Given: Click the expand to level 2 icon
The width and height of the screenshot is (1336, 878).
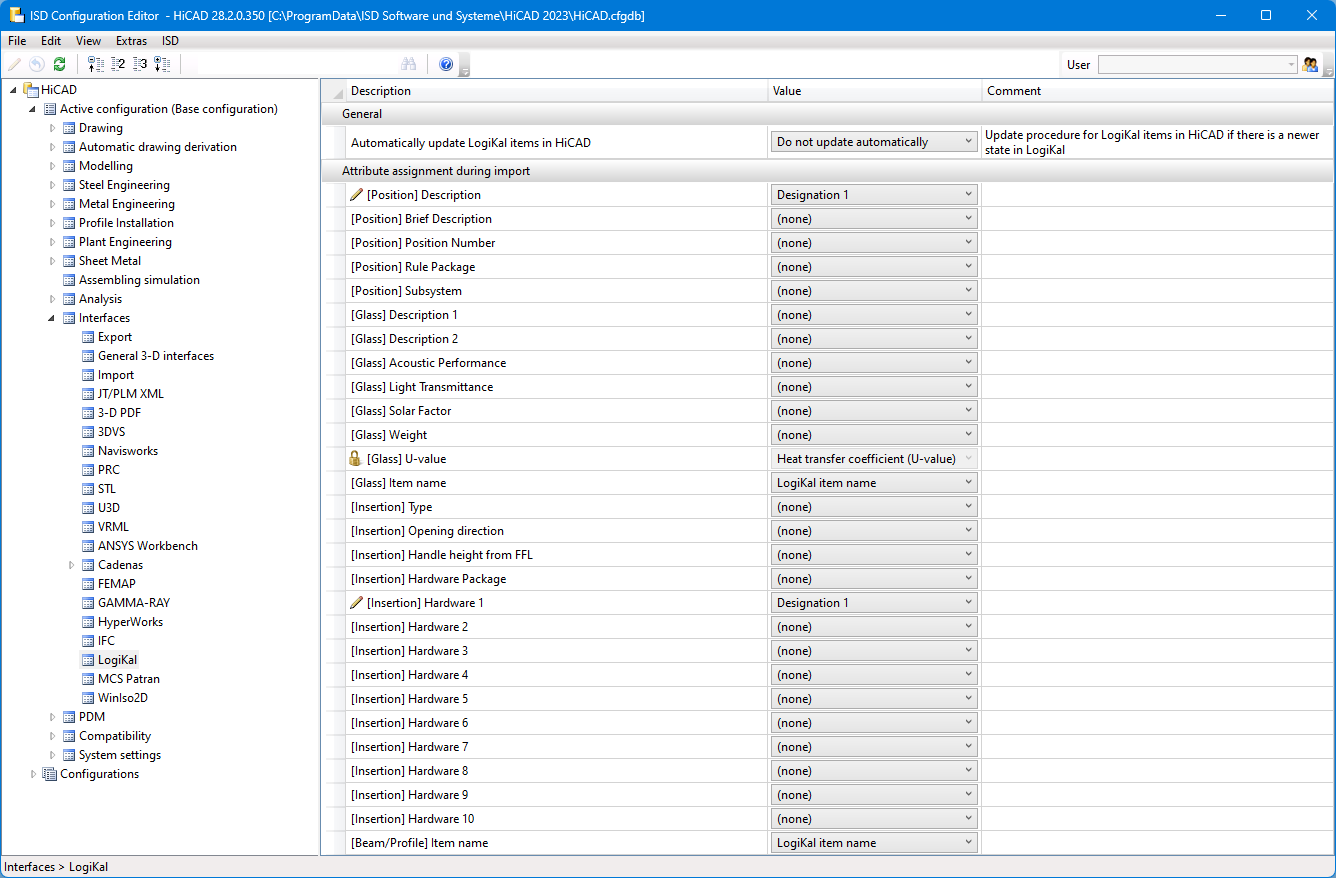Looking at the screenshot, I should 118,64.
